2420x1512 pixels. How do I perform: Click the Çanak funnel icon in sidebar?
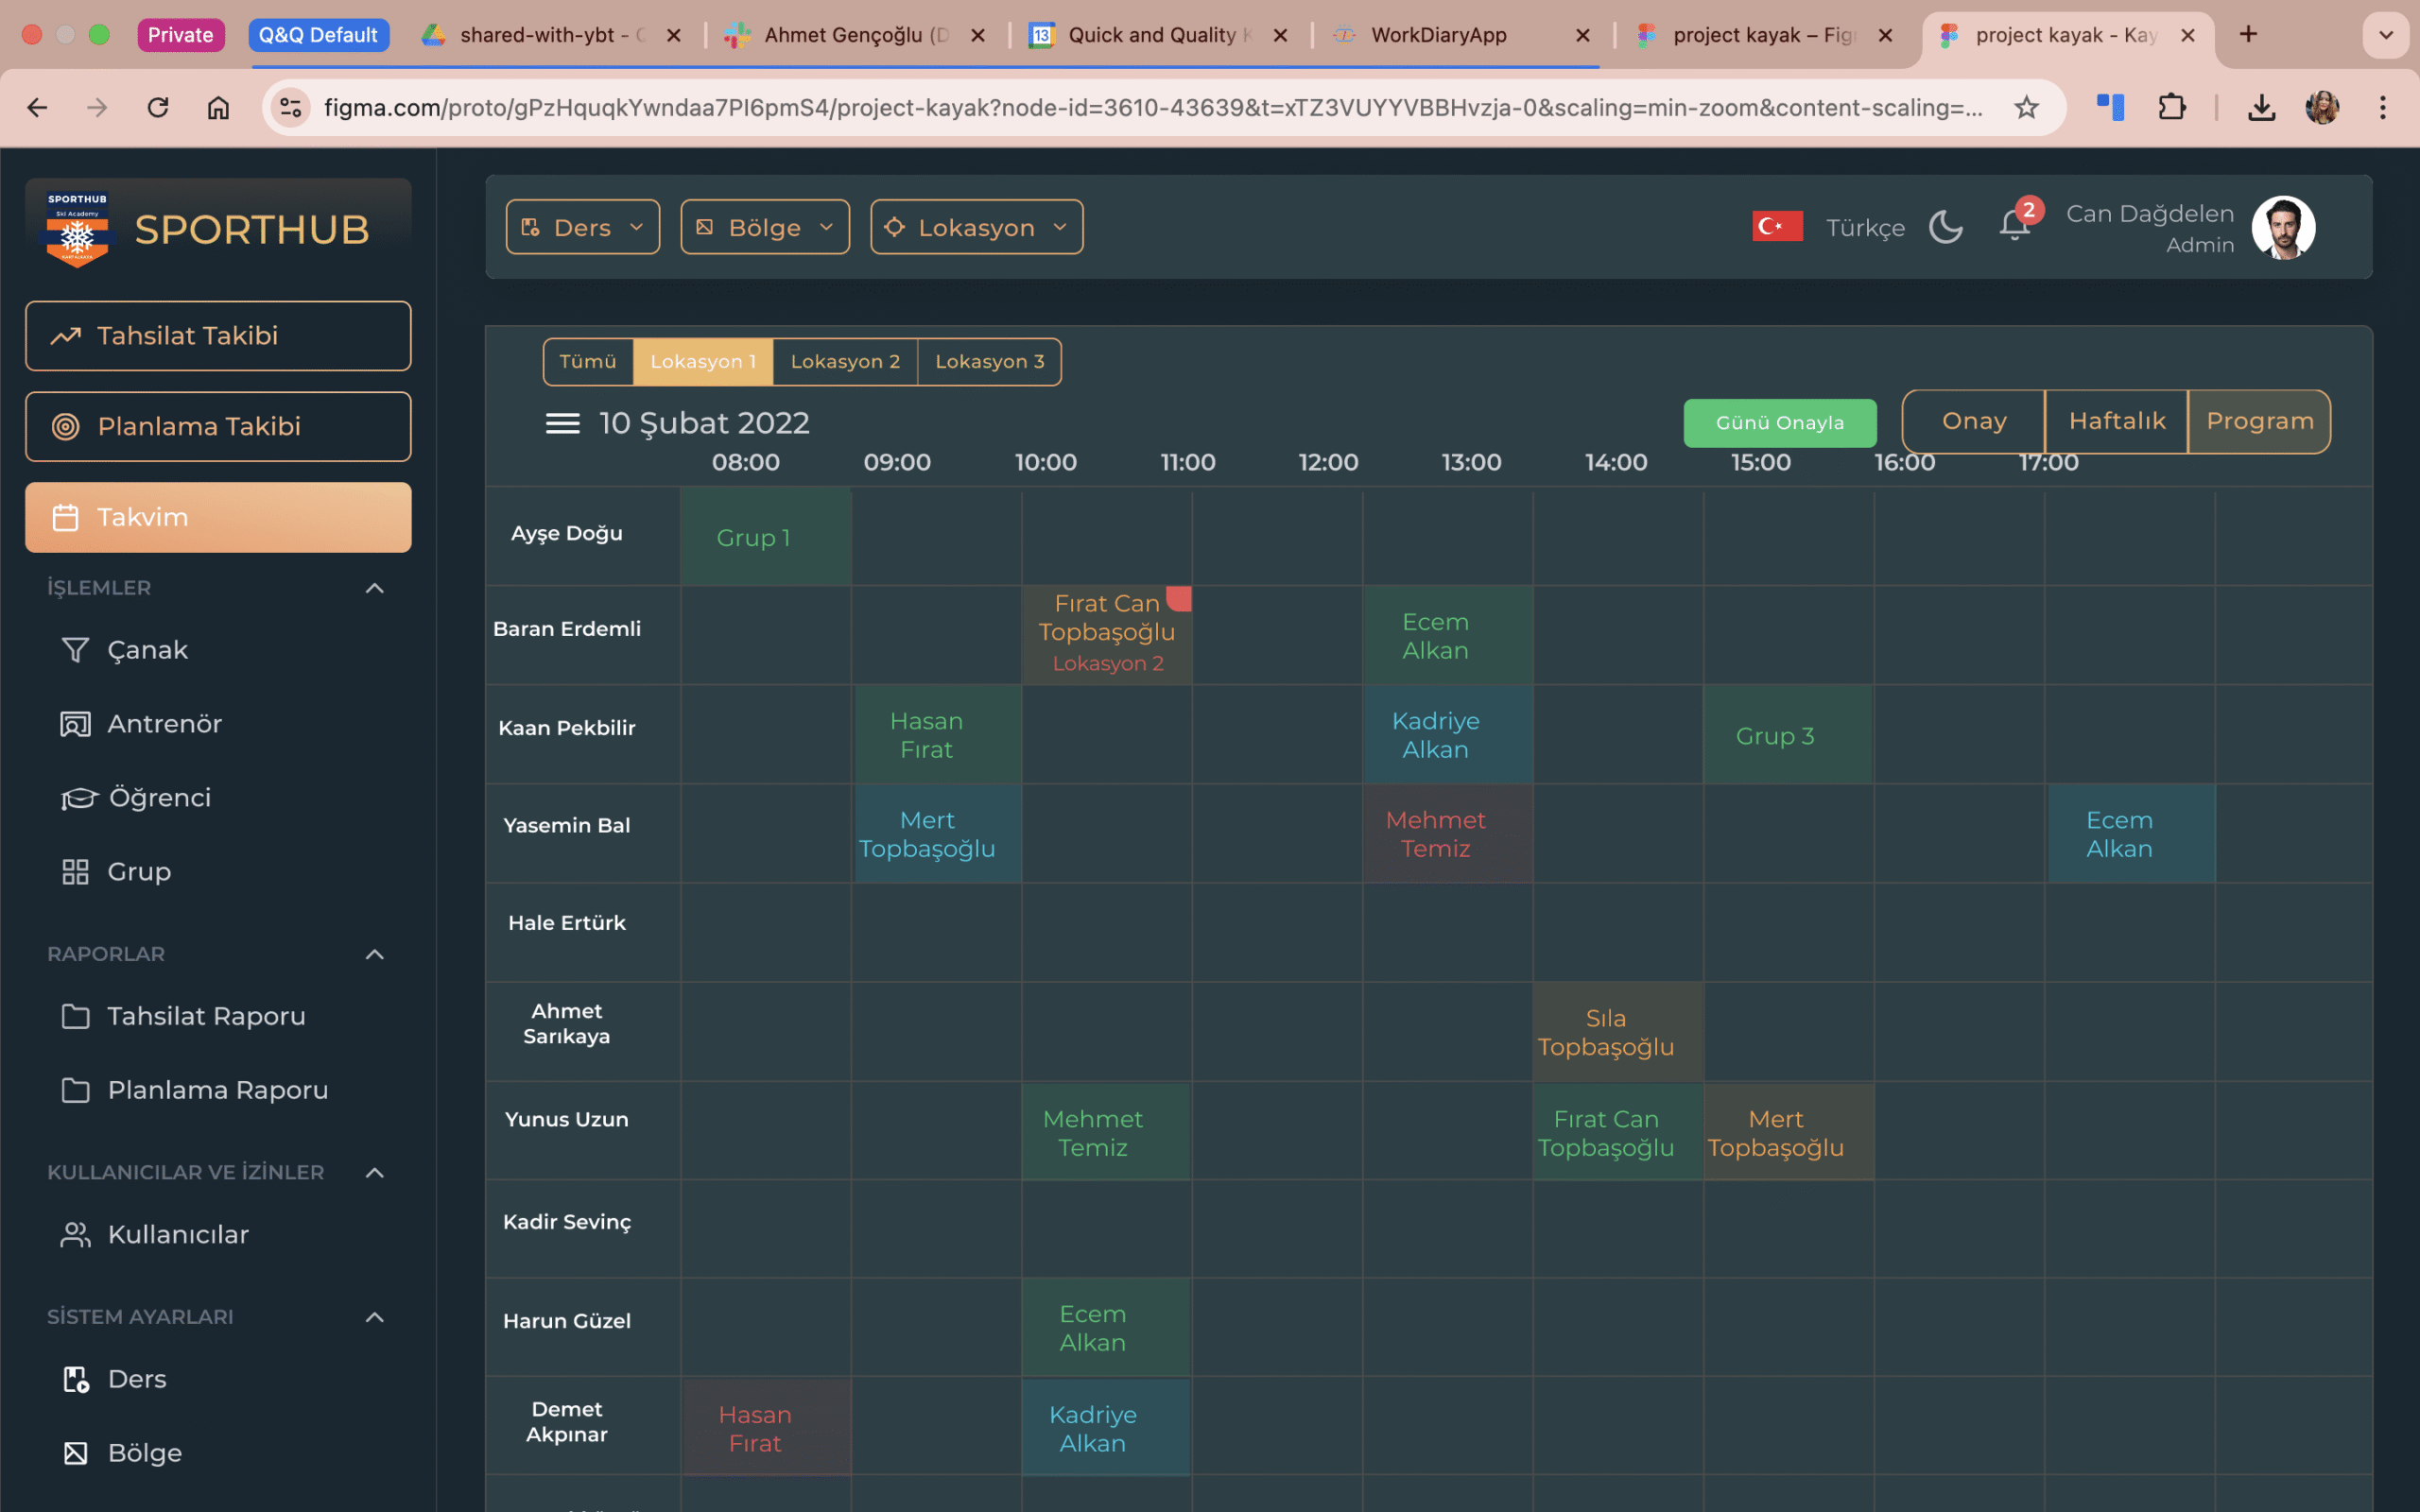pyautogui.click(x=75, y=650)
